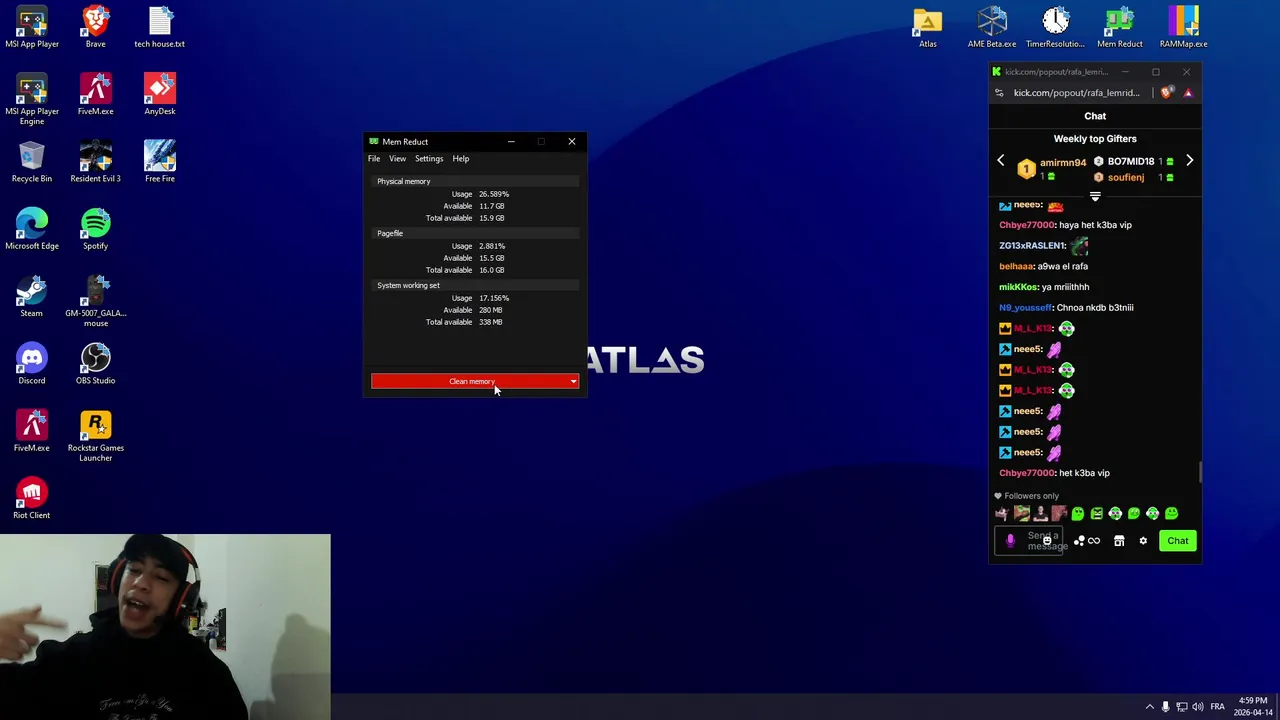The height and width of the screenshot is (720, 1280).
Task: Collapse the top gifters panel arrow
Action: click(1095, 197)
